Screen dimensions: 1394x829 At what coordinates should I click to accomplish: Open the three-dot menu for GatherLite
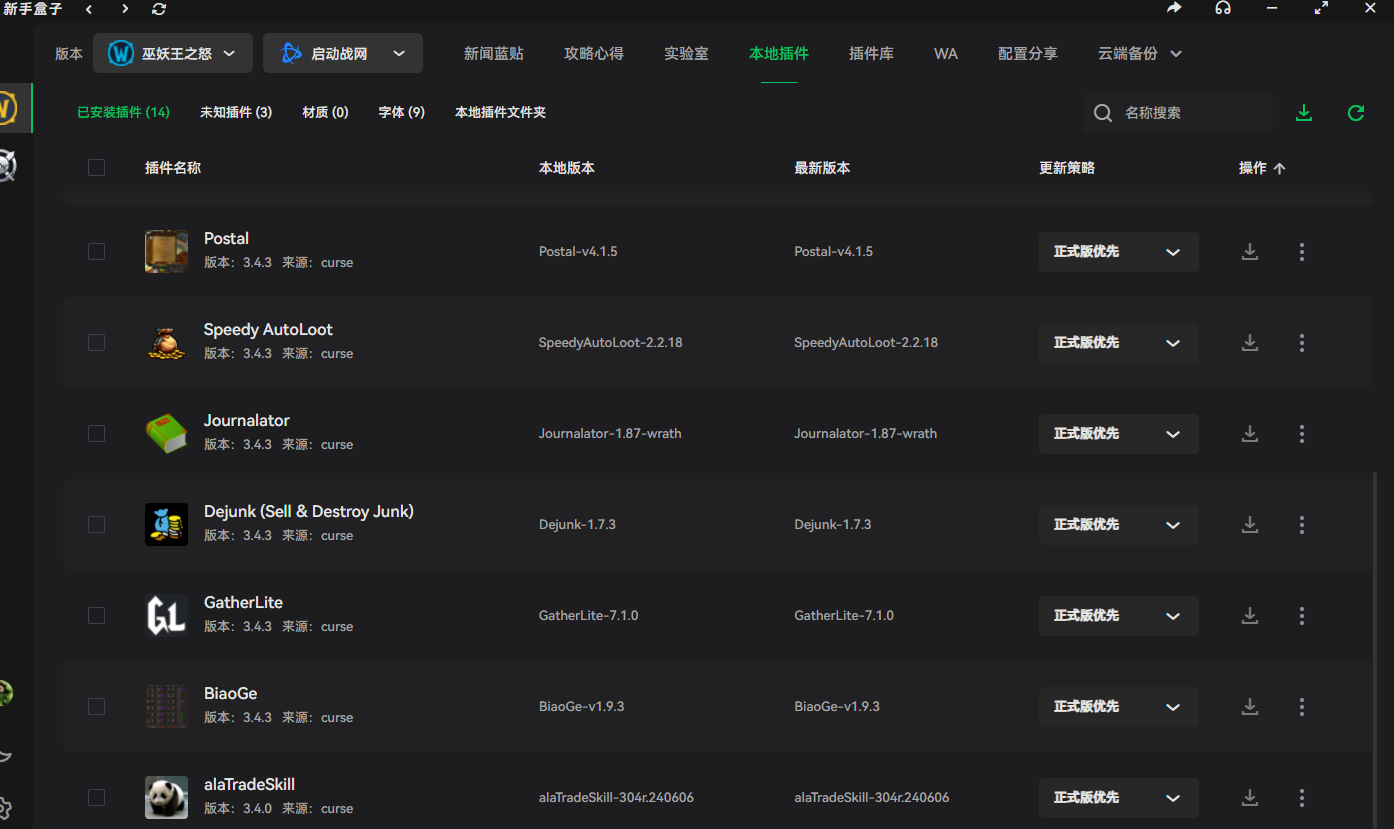tap(1302, 616)
